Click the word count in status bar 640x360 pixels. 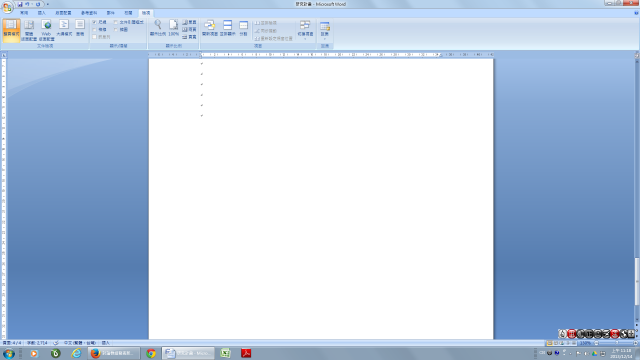[37, 343]
